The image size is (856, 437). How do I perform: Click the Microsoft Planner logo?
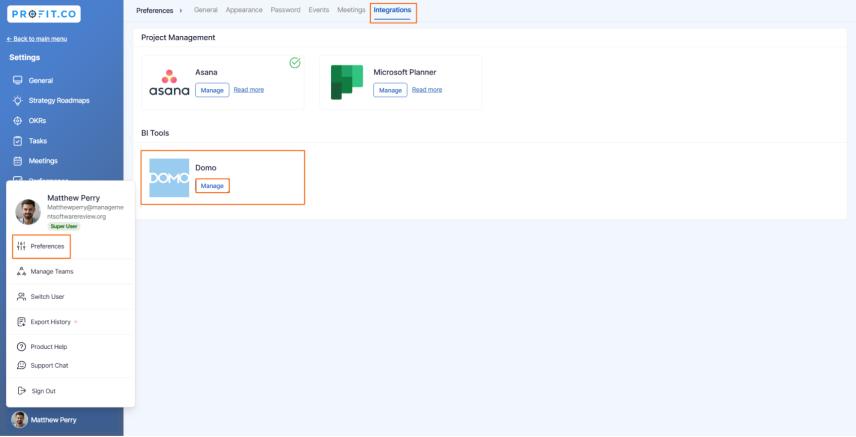click(347, 82)
